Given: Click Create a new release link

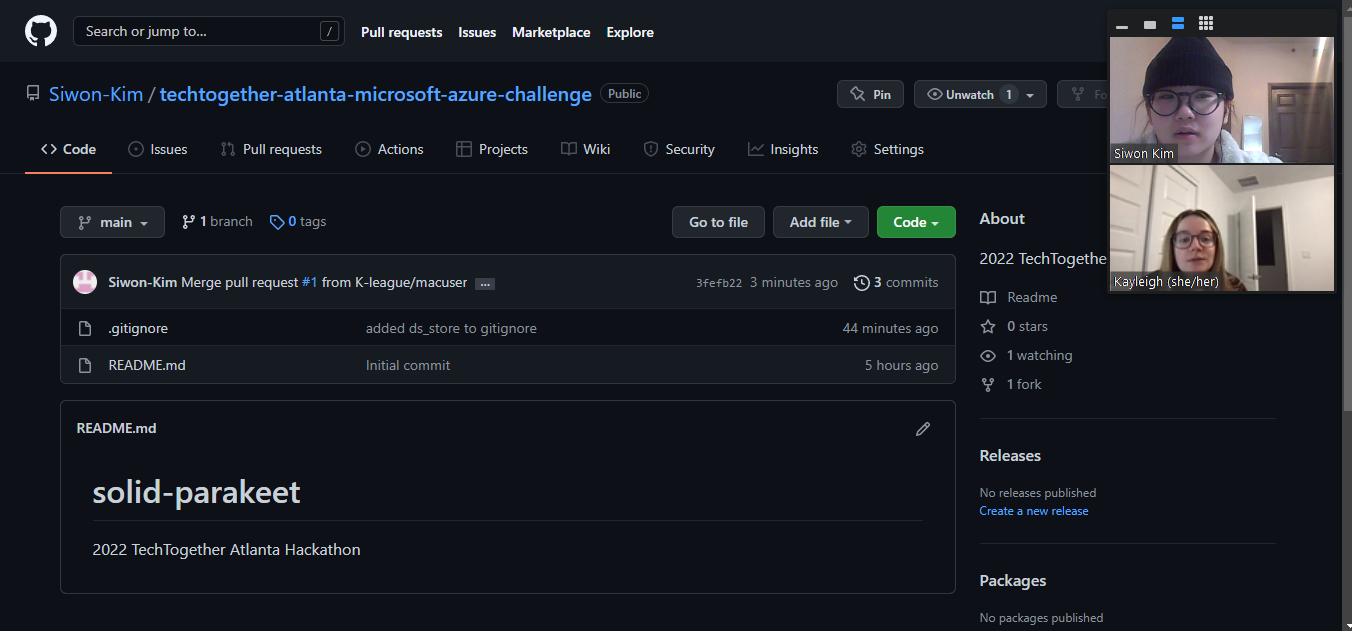Looking at the screenshot, I should [x=1034, y=511].
